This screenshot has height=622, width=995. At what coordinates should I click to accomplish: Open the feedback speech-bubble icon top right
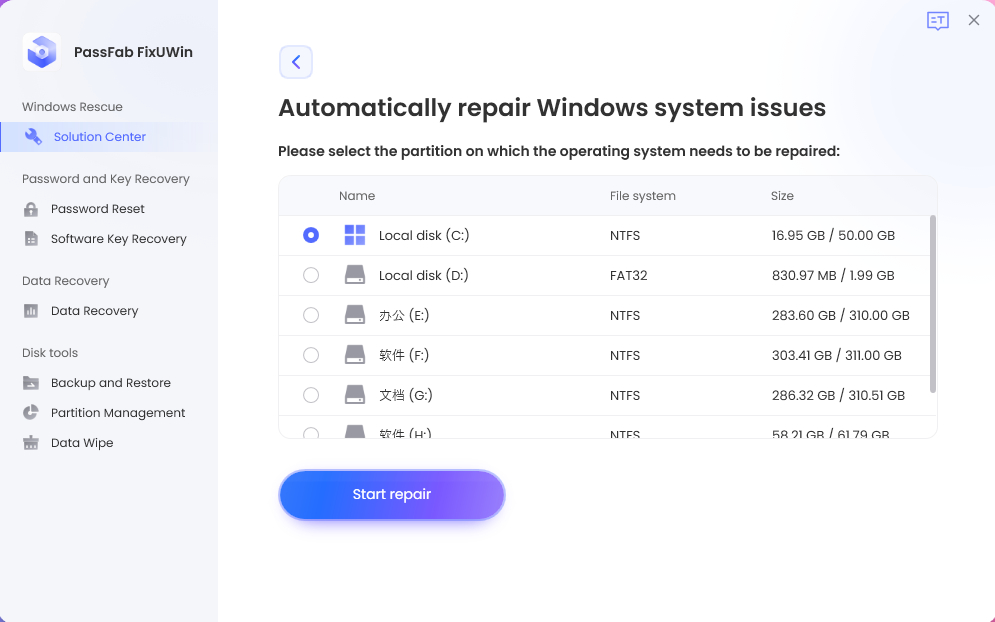click(938, 20)
